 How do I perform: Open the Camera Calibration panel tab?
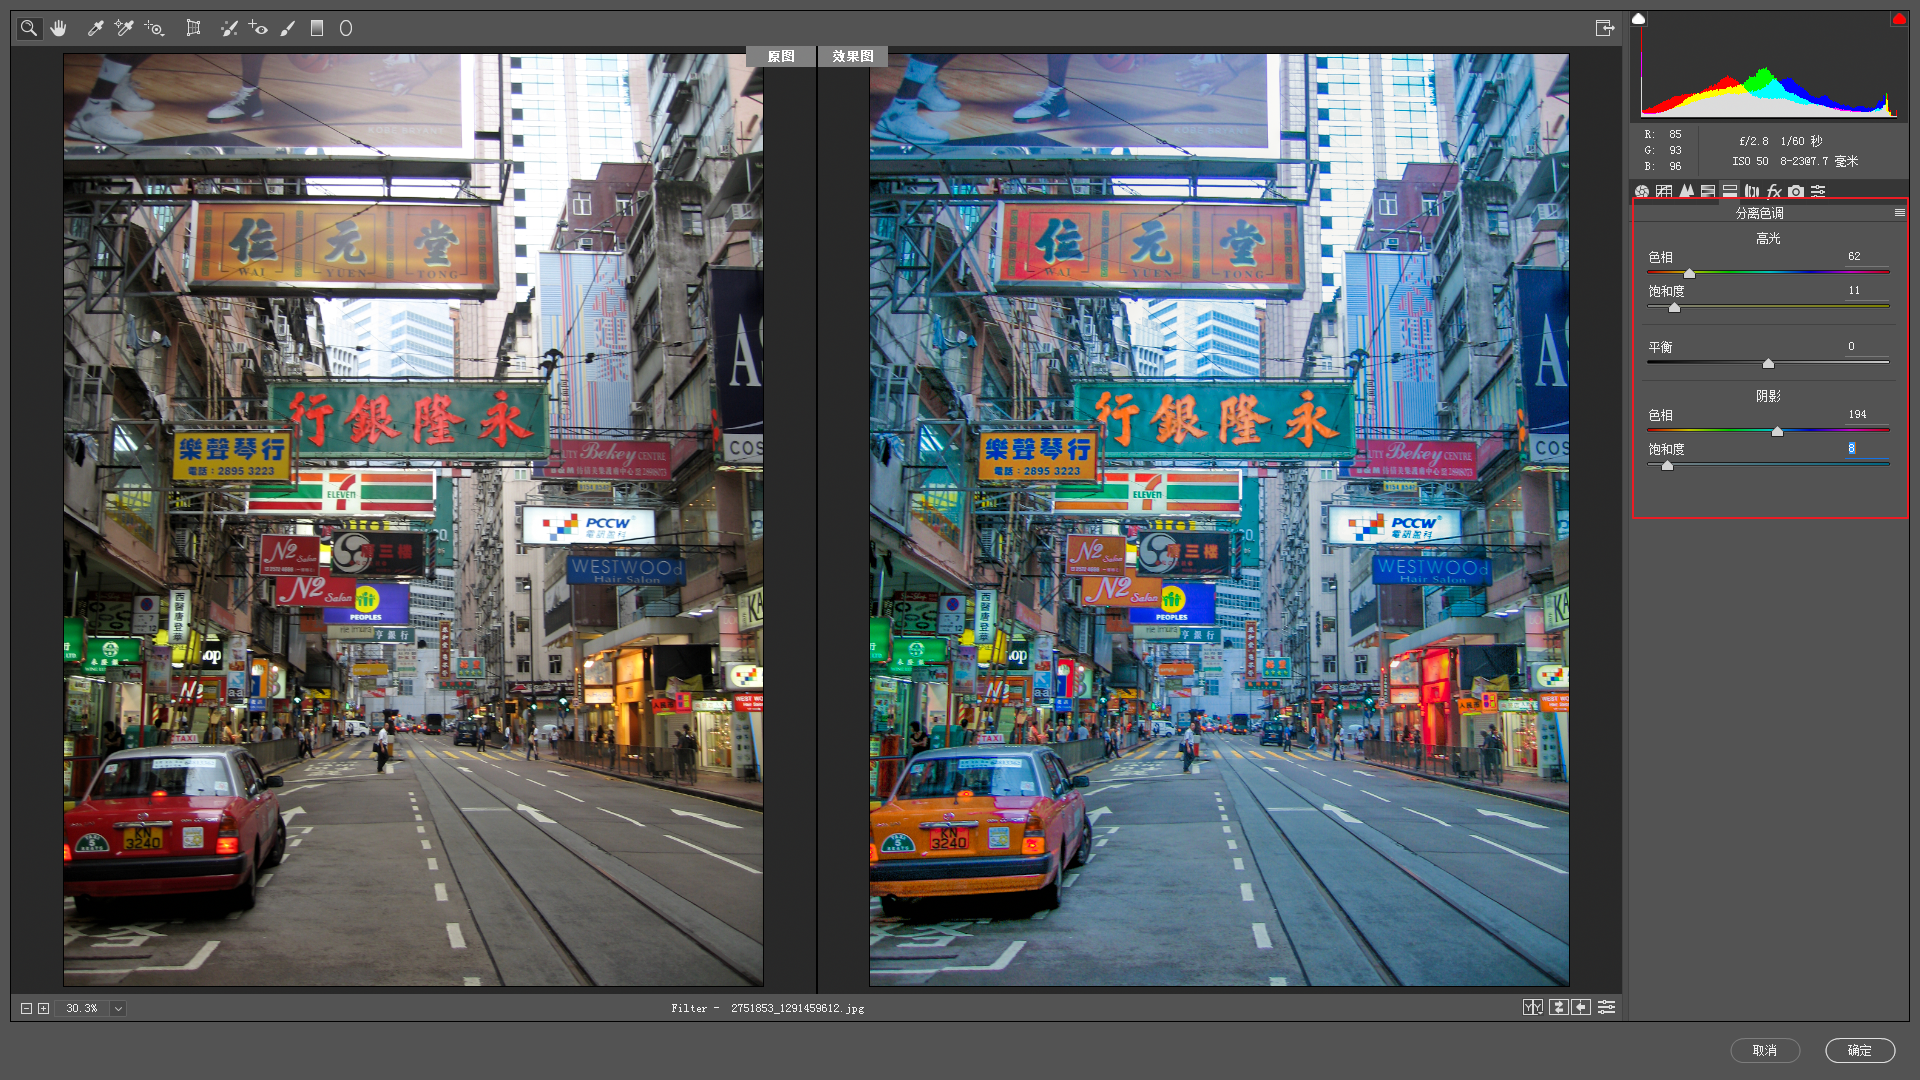[x=1796, y=191]
